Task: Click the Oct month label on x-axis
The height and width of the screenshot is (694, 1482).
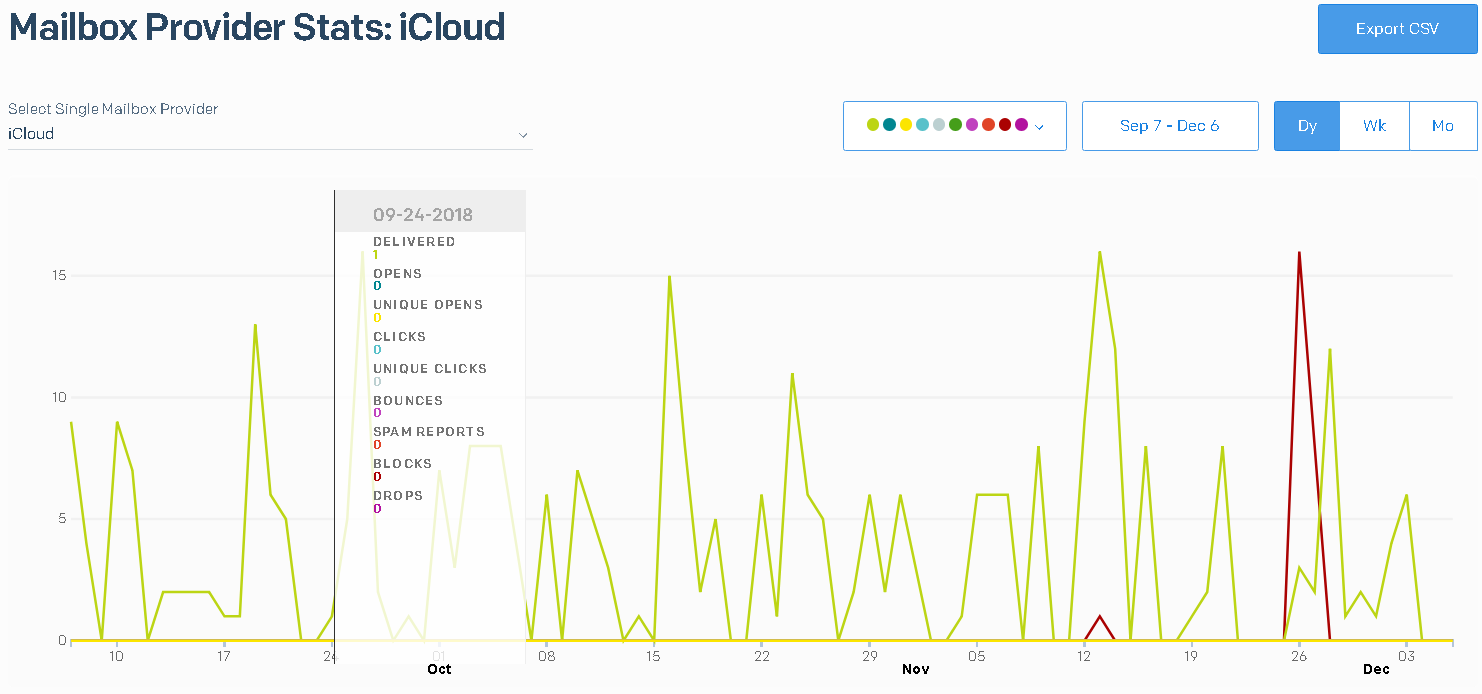Action: click(x=439, y=669)
